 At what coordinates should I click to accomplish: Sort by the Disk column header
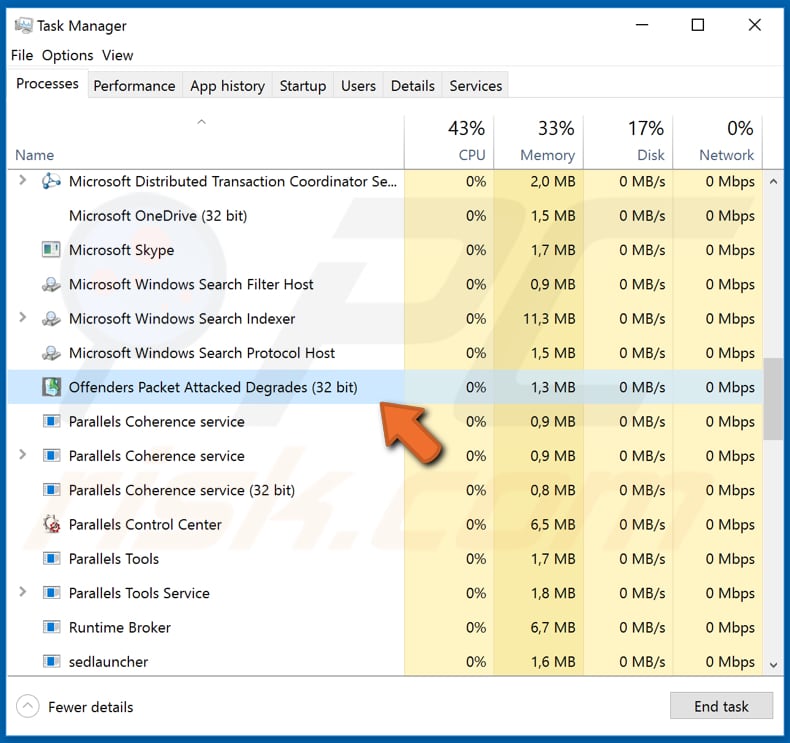629,142
